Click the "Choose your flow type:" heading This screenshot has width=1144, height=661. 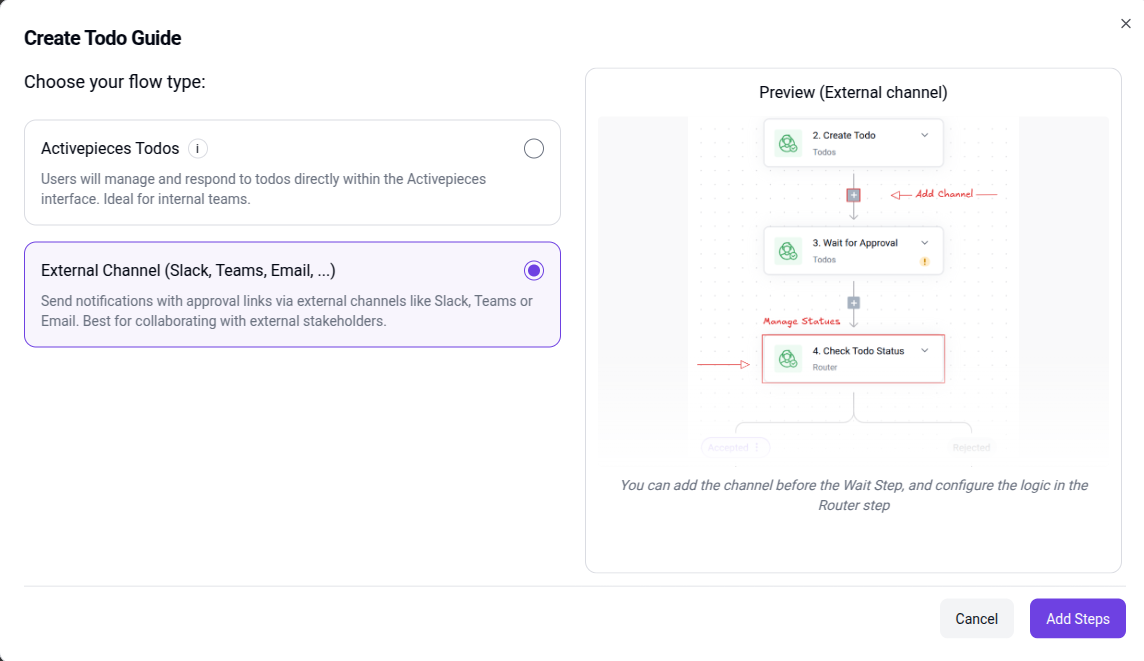[x=115, y=82]
